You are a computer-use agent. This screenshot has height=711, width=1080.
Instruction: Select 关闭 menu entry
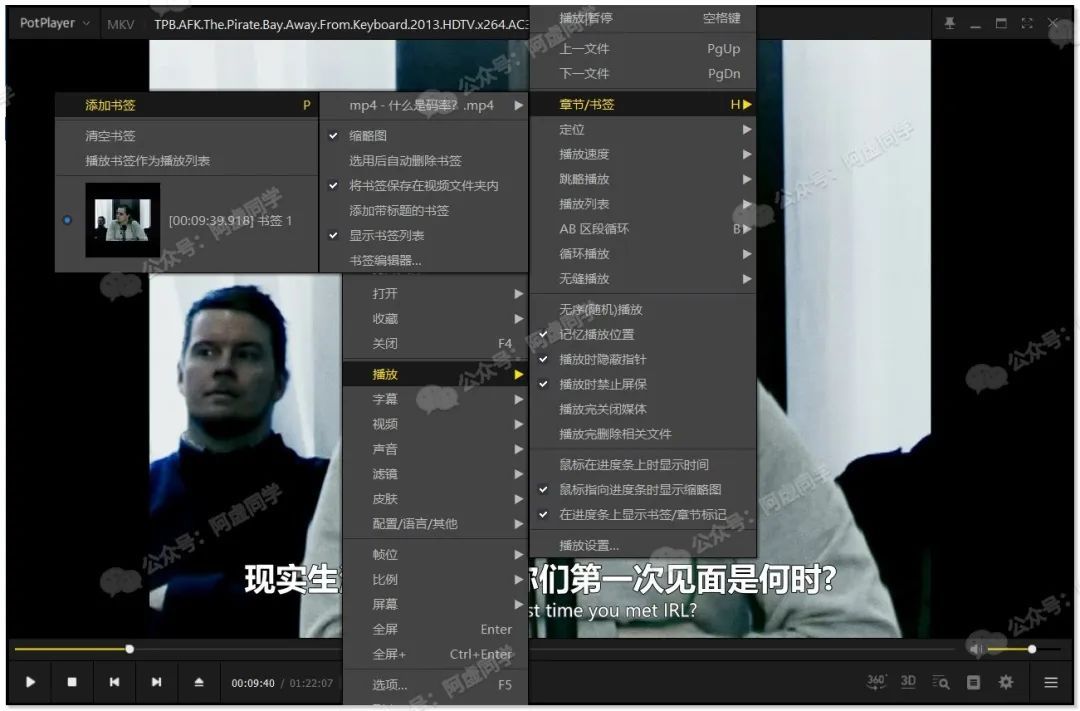(435, 343)
